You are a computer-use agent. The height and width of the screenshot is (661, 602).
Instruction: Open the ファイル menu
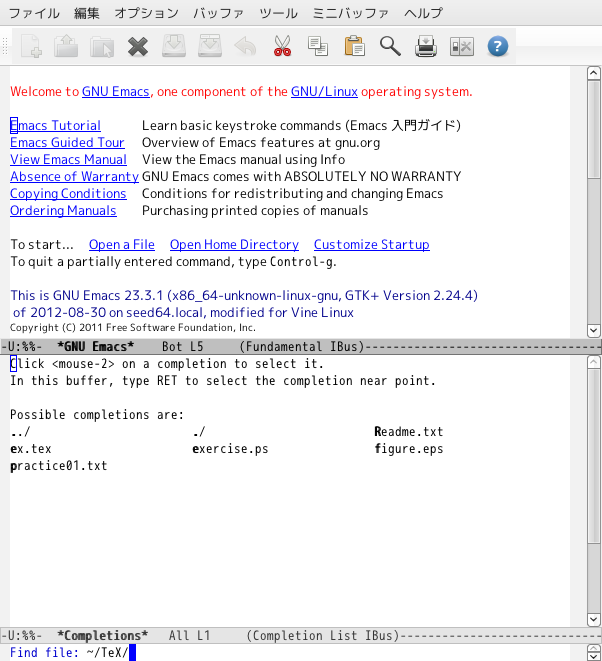(x=34, y=13)
